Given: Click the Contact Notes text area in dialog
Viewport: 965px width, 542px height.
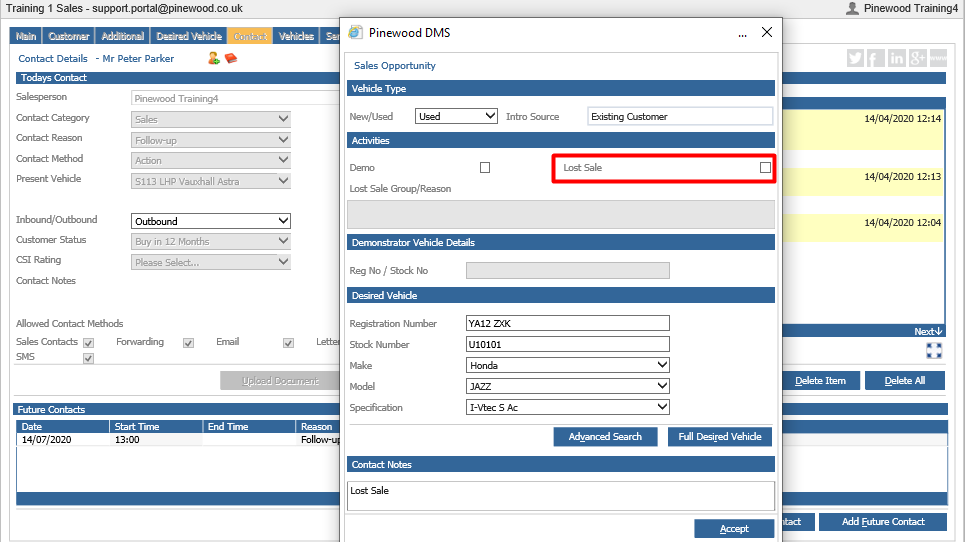Looking at the screenshot, I should 561,496.
